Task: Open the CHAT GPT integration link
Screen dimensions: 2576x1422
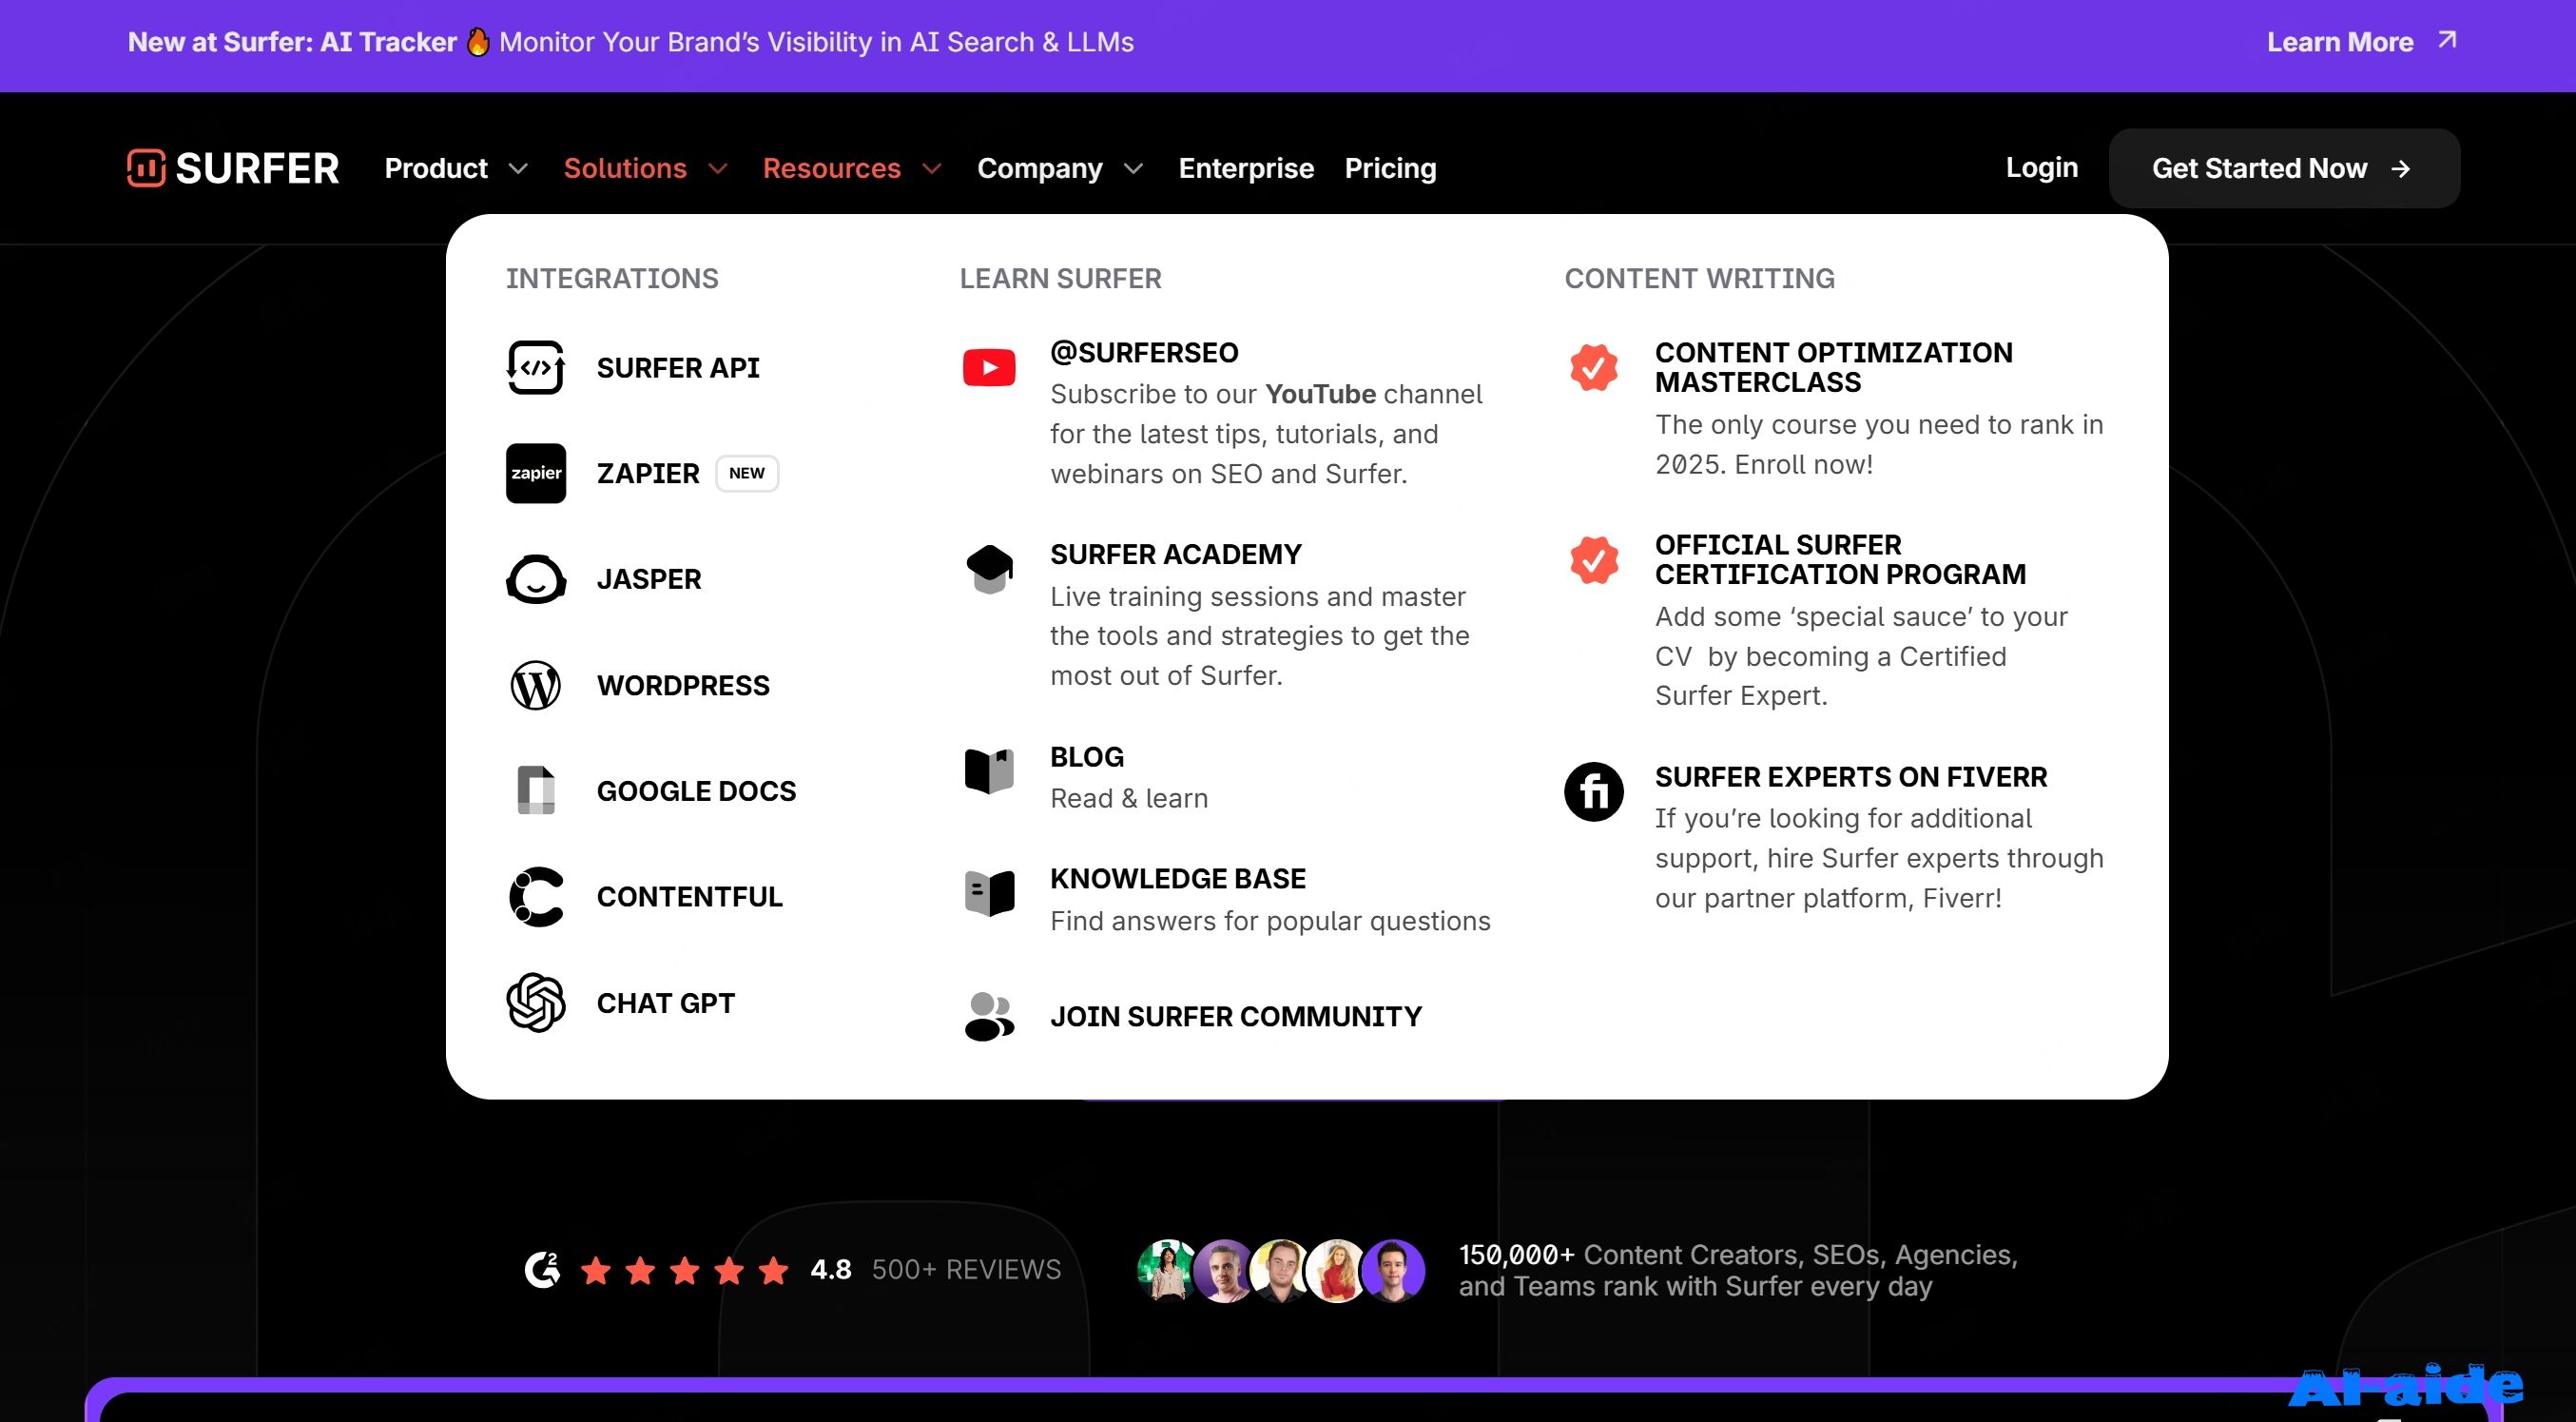Action: [x=665, y=1002]
